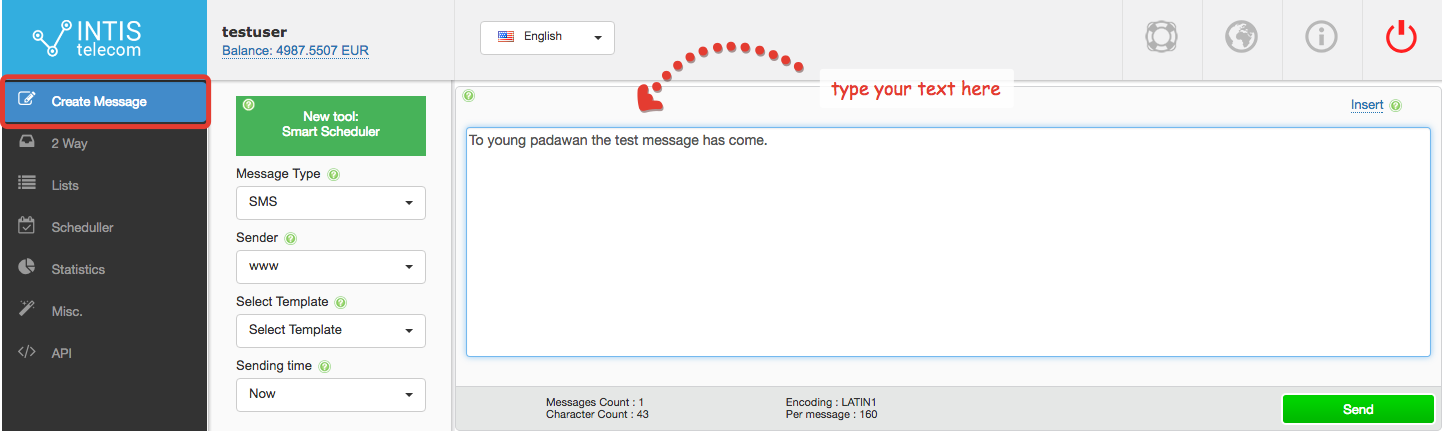Click the API code brackets icon
The width and height of the screenshot is (1442, 431).
coord(27,352)
